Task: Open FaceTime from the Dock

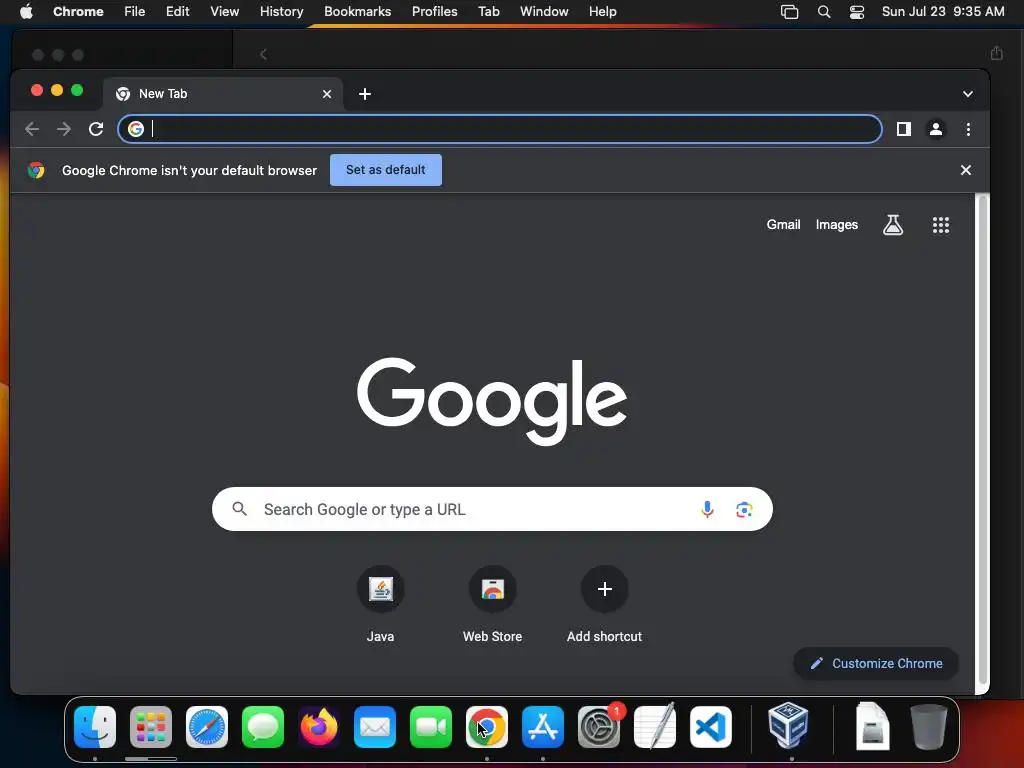Action: coord(431,727)
